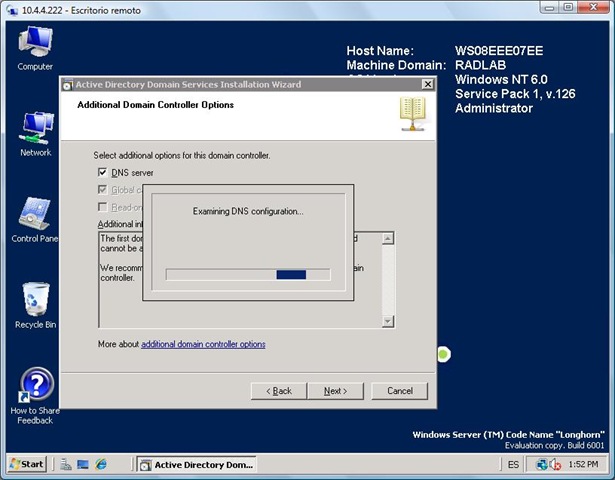The width and height of the screenshot is (615, 480).
Task: Toggle the Read-only domain controller checkbox
Action: 103,207
